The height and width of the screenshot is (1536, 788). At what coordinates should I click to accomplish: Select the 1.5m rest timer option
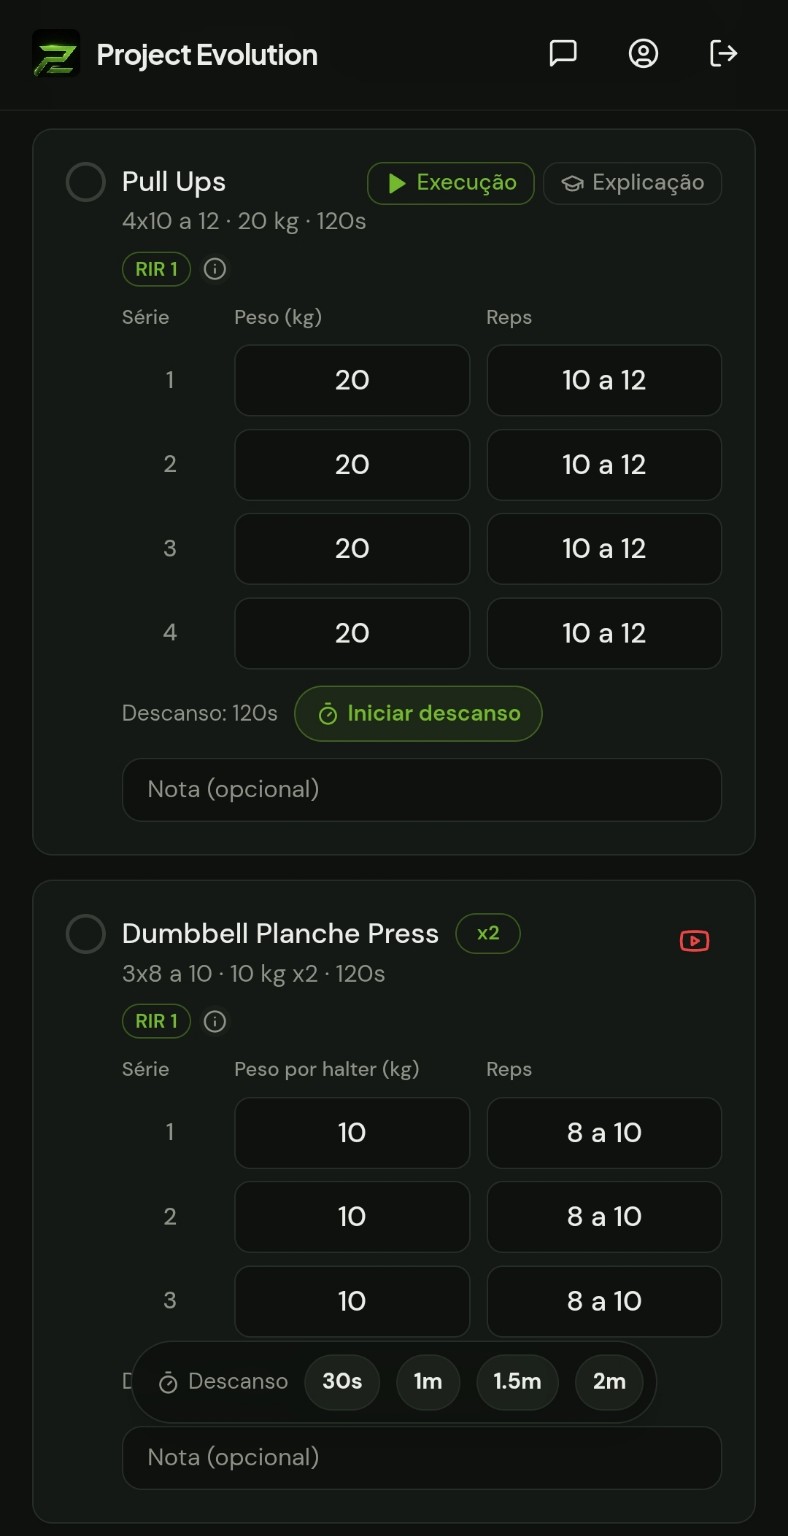coord(517,1381)
